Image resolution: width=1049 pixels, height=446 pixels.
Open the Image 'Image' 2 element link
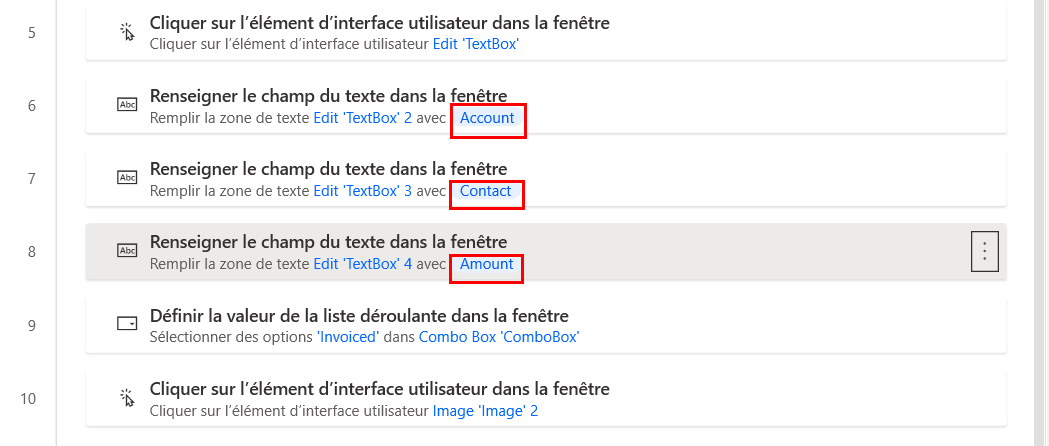click(485, 410)
